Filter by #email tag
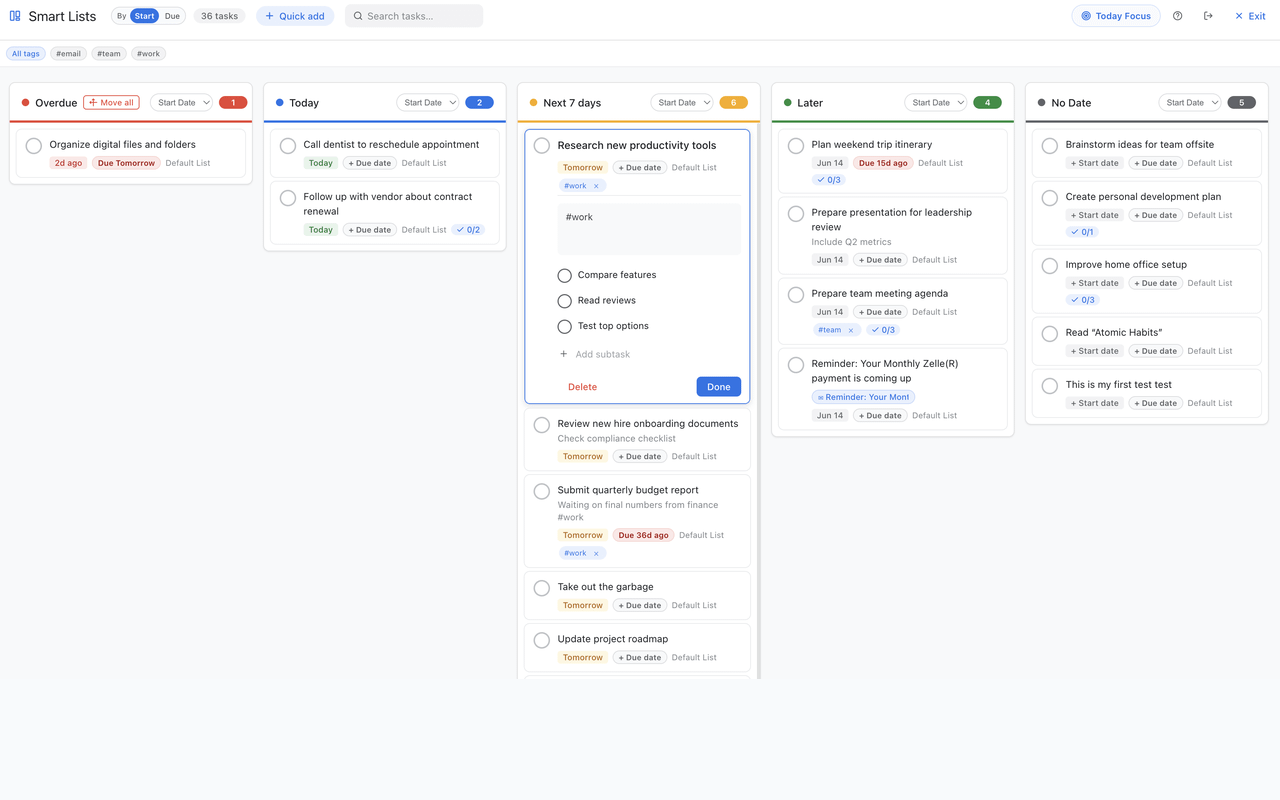The height and width of the screenshot is (800, 1280). click(x=68, y=53)
